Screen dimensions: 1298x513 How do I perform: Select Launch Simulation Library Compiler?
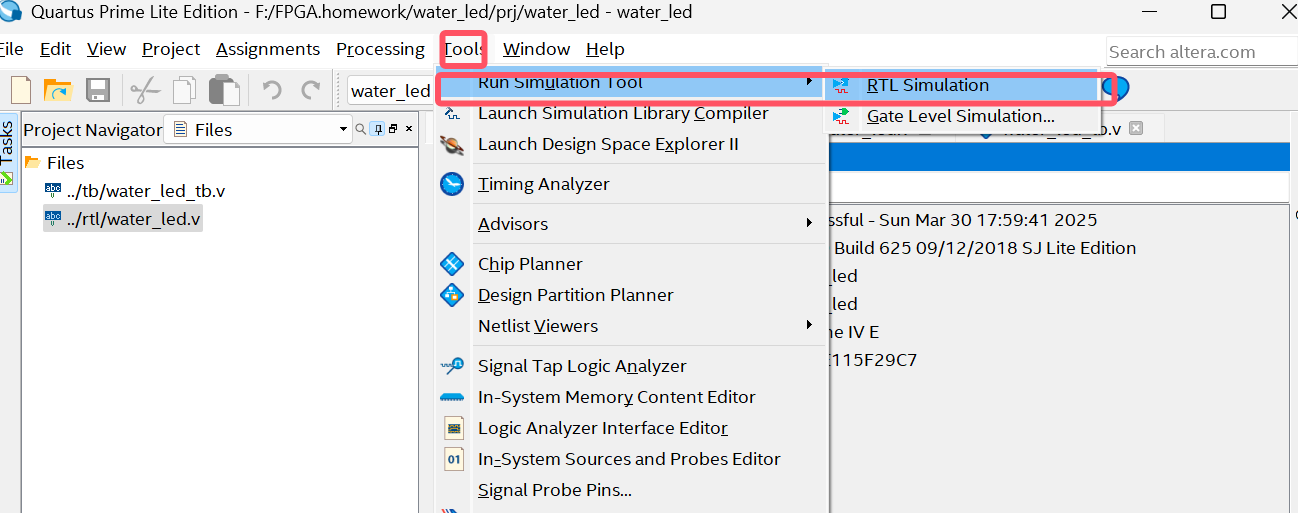click(623, 114)
